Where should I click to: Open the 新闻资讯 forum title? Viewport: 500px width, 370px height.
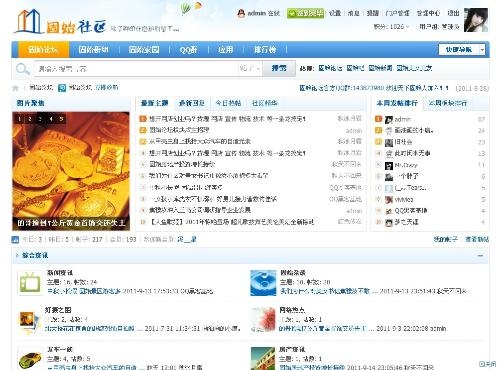point(59,273)
